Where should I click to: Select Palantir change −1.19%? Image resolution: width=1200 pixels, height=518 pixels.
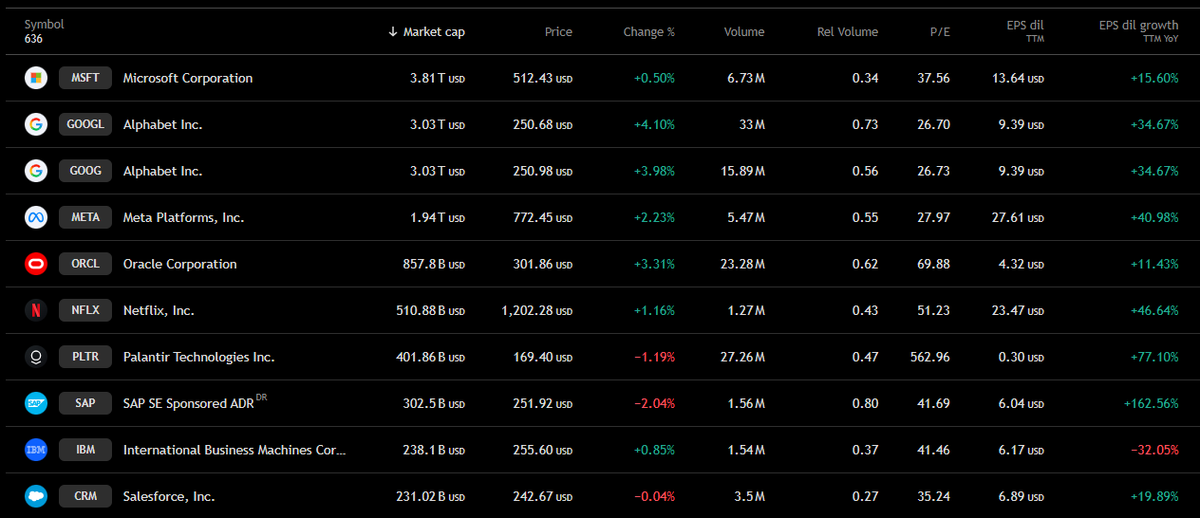654,357
